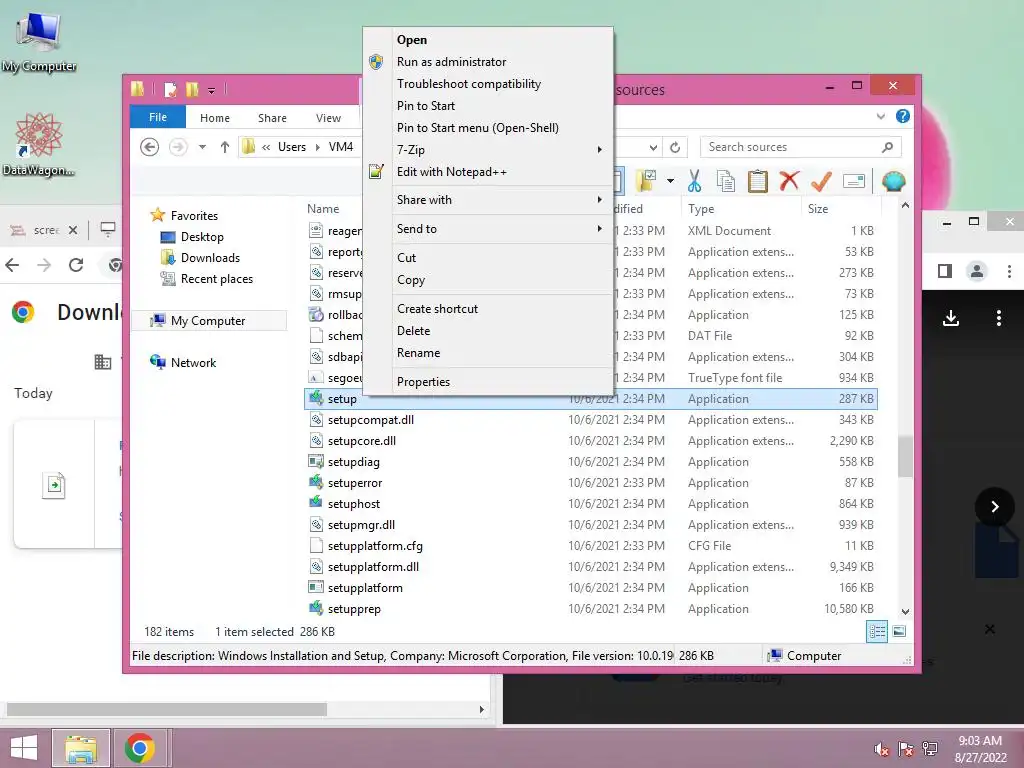Toggle Chrome side panel icon
Screen dimensions: 1024x768
coord(944,271)
